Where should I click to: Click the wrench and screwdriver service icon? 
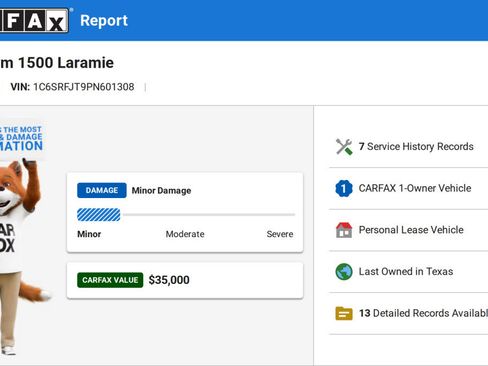coord(344,147)
